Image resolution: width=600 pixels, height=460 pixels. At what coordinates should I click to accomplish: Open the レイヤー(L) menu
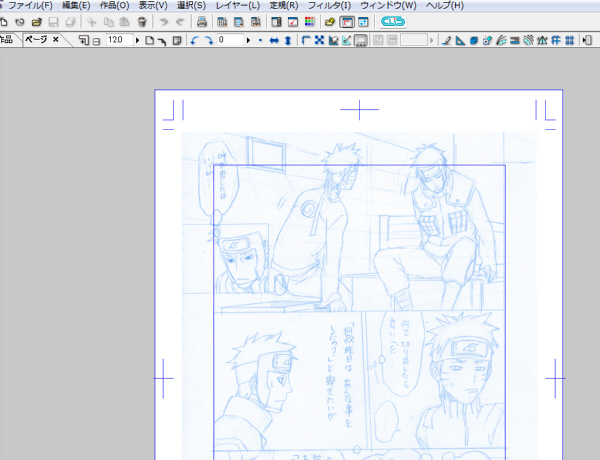point(238,6)
